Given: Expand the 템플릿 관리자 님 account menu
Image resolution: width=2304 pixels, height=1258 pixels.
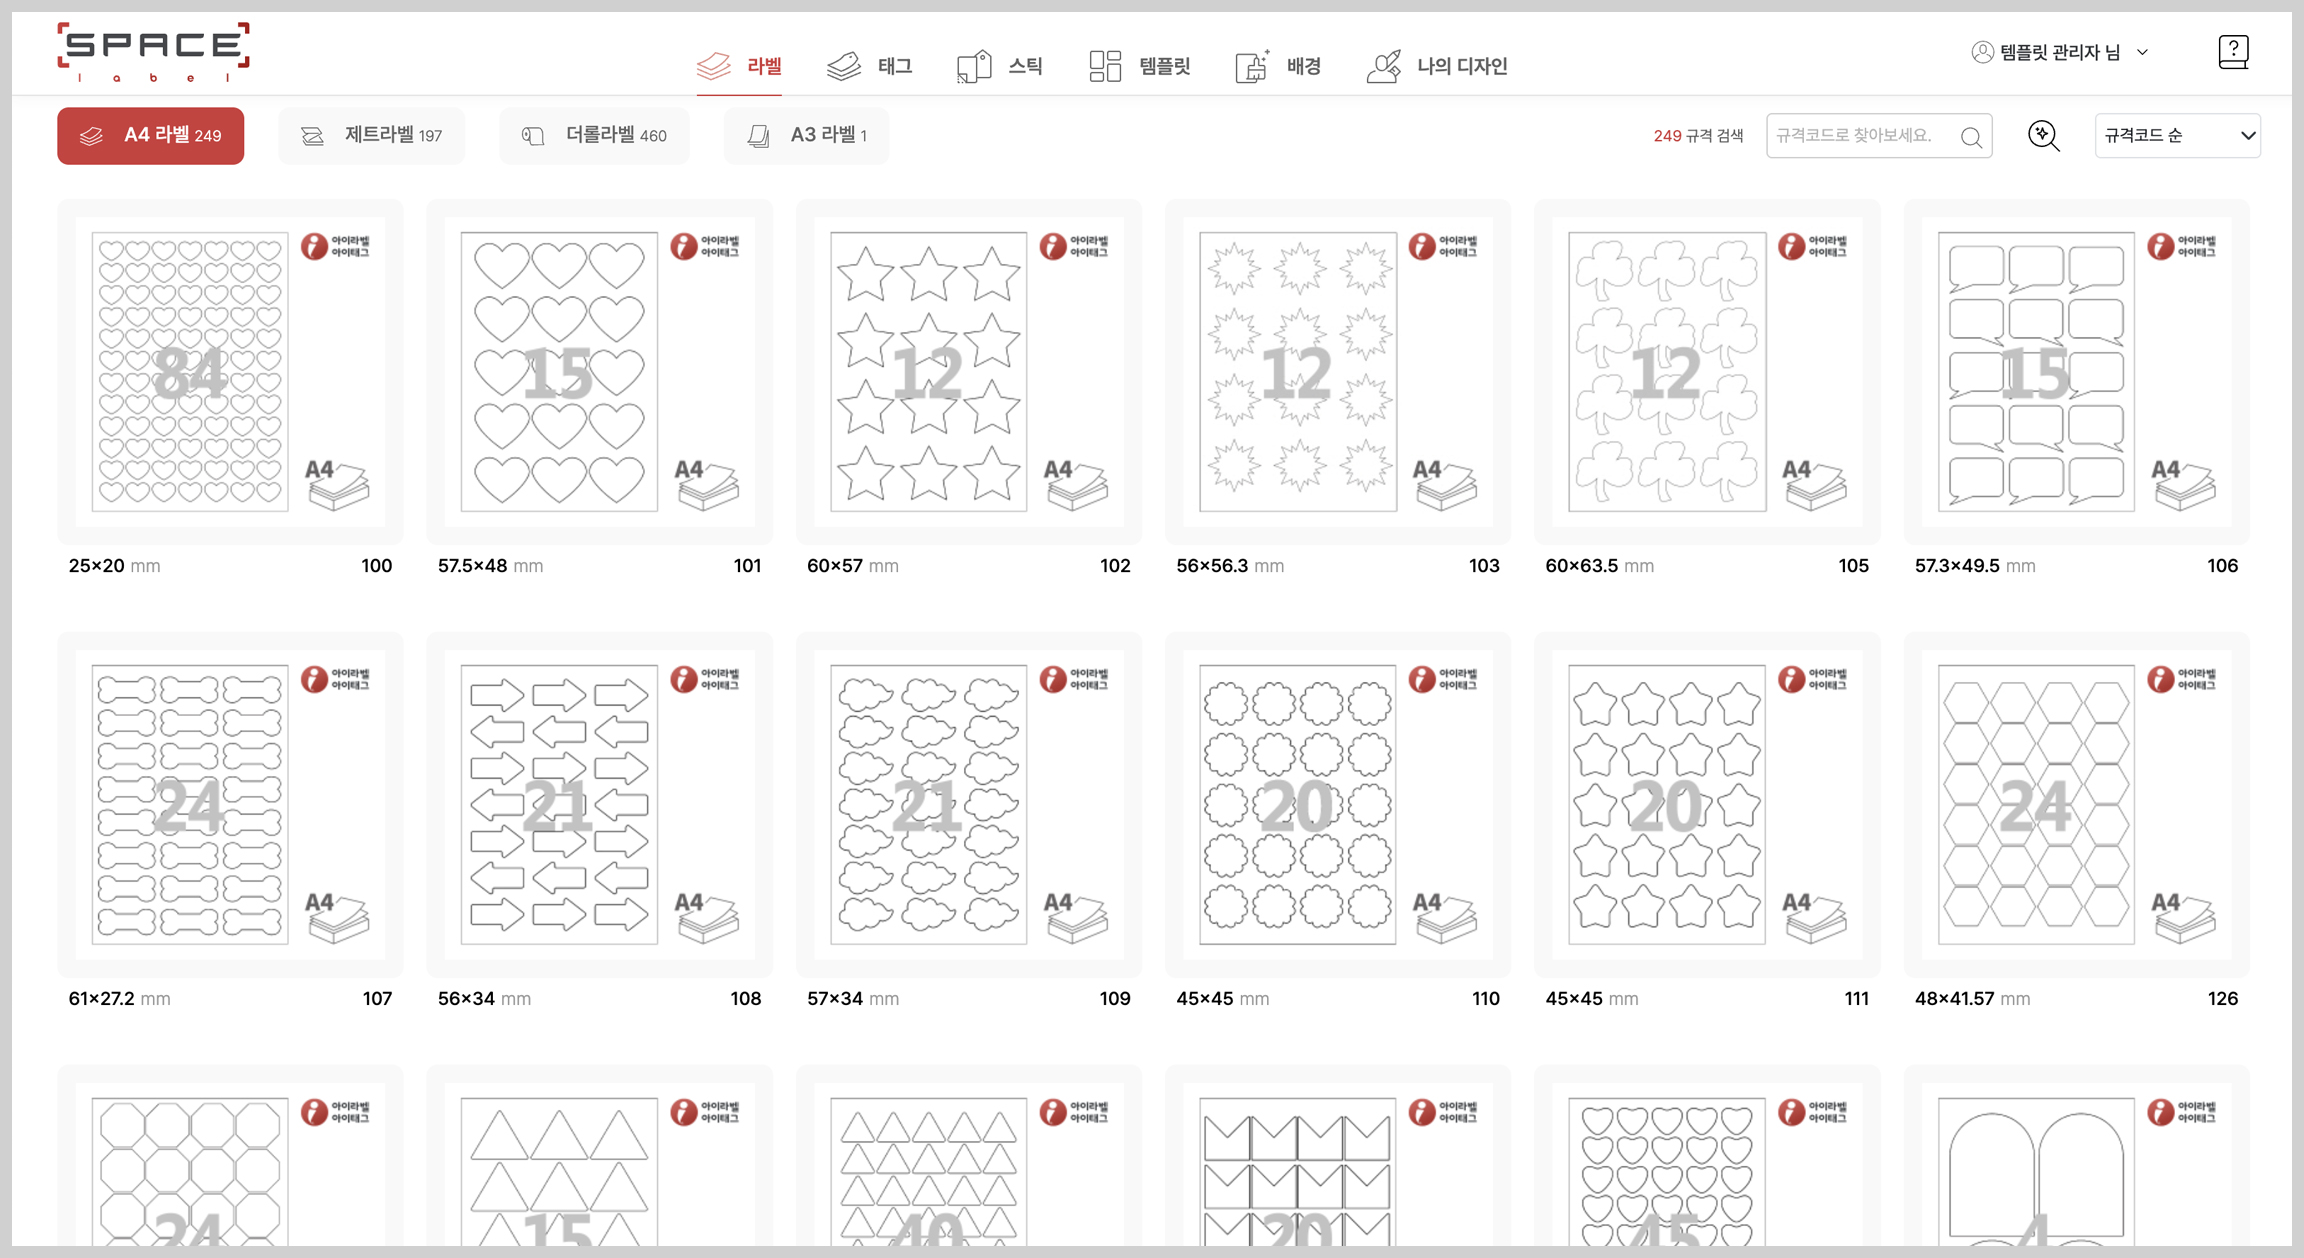Looking at the screenshot, I should point(2060,52).
